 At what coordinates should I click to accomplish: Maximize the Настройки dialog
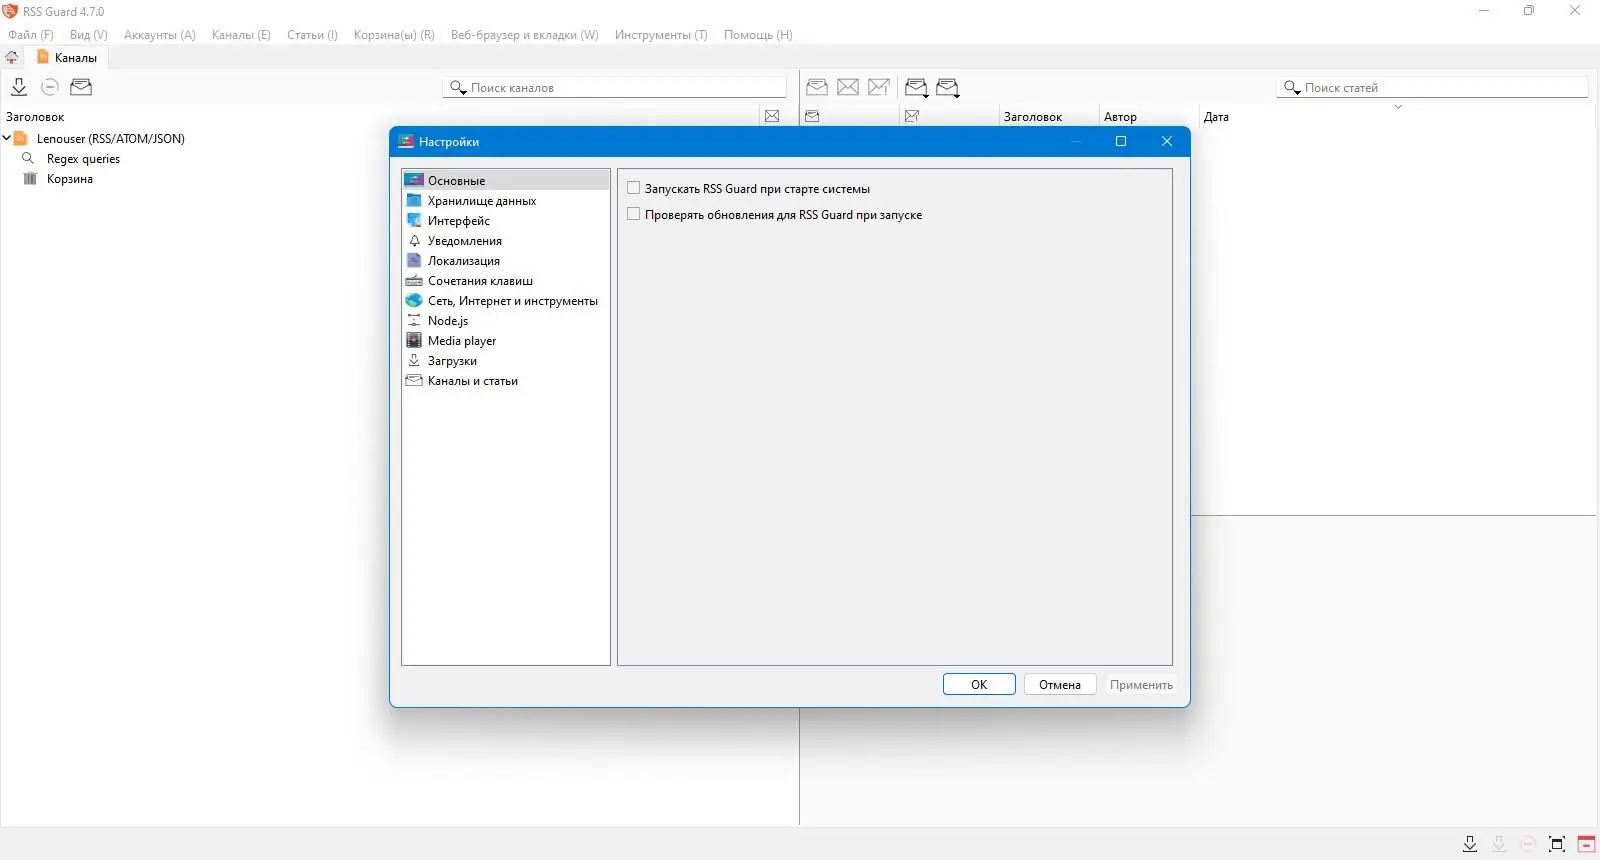click(1121, 141)
